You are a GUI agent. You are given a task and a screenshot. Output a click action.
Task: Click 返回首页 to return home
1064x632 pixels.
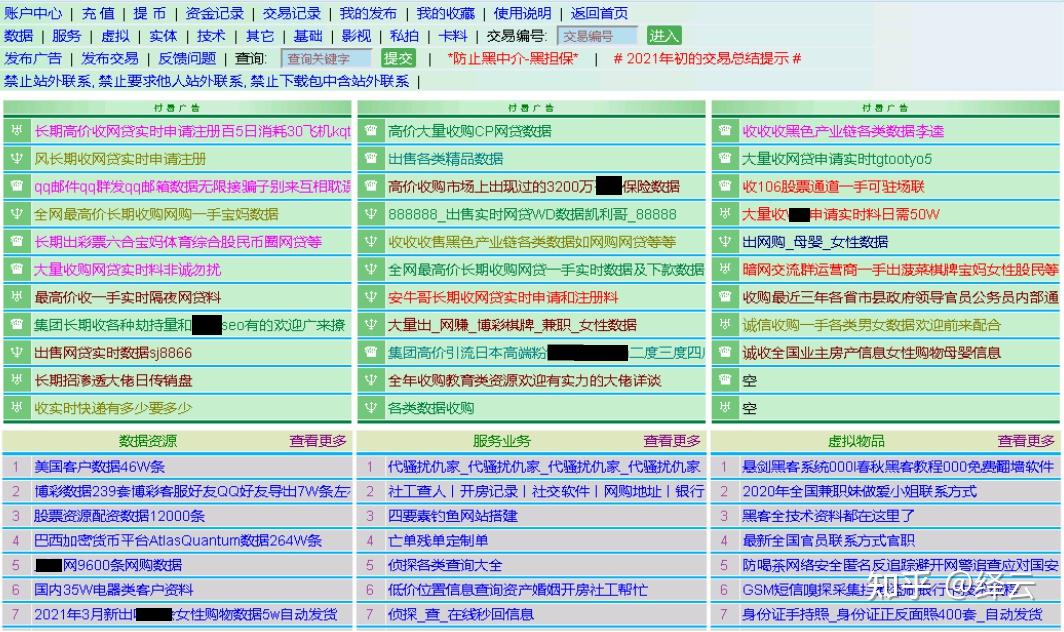(598, 13)
